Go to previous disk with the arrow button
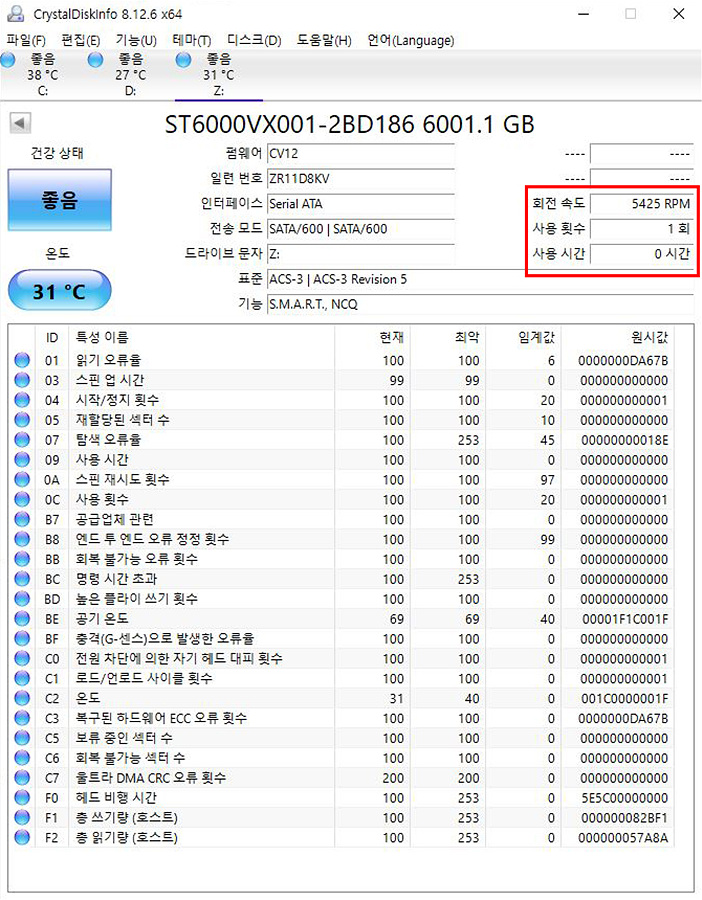 click(x=20, y=123)
